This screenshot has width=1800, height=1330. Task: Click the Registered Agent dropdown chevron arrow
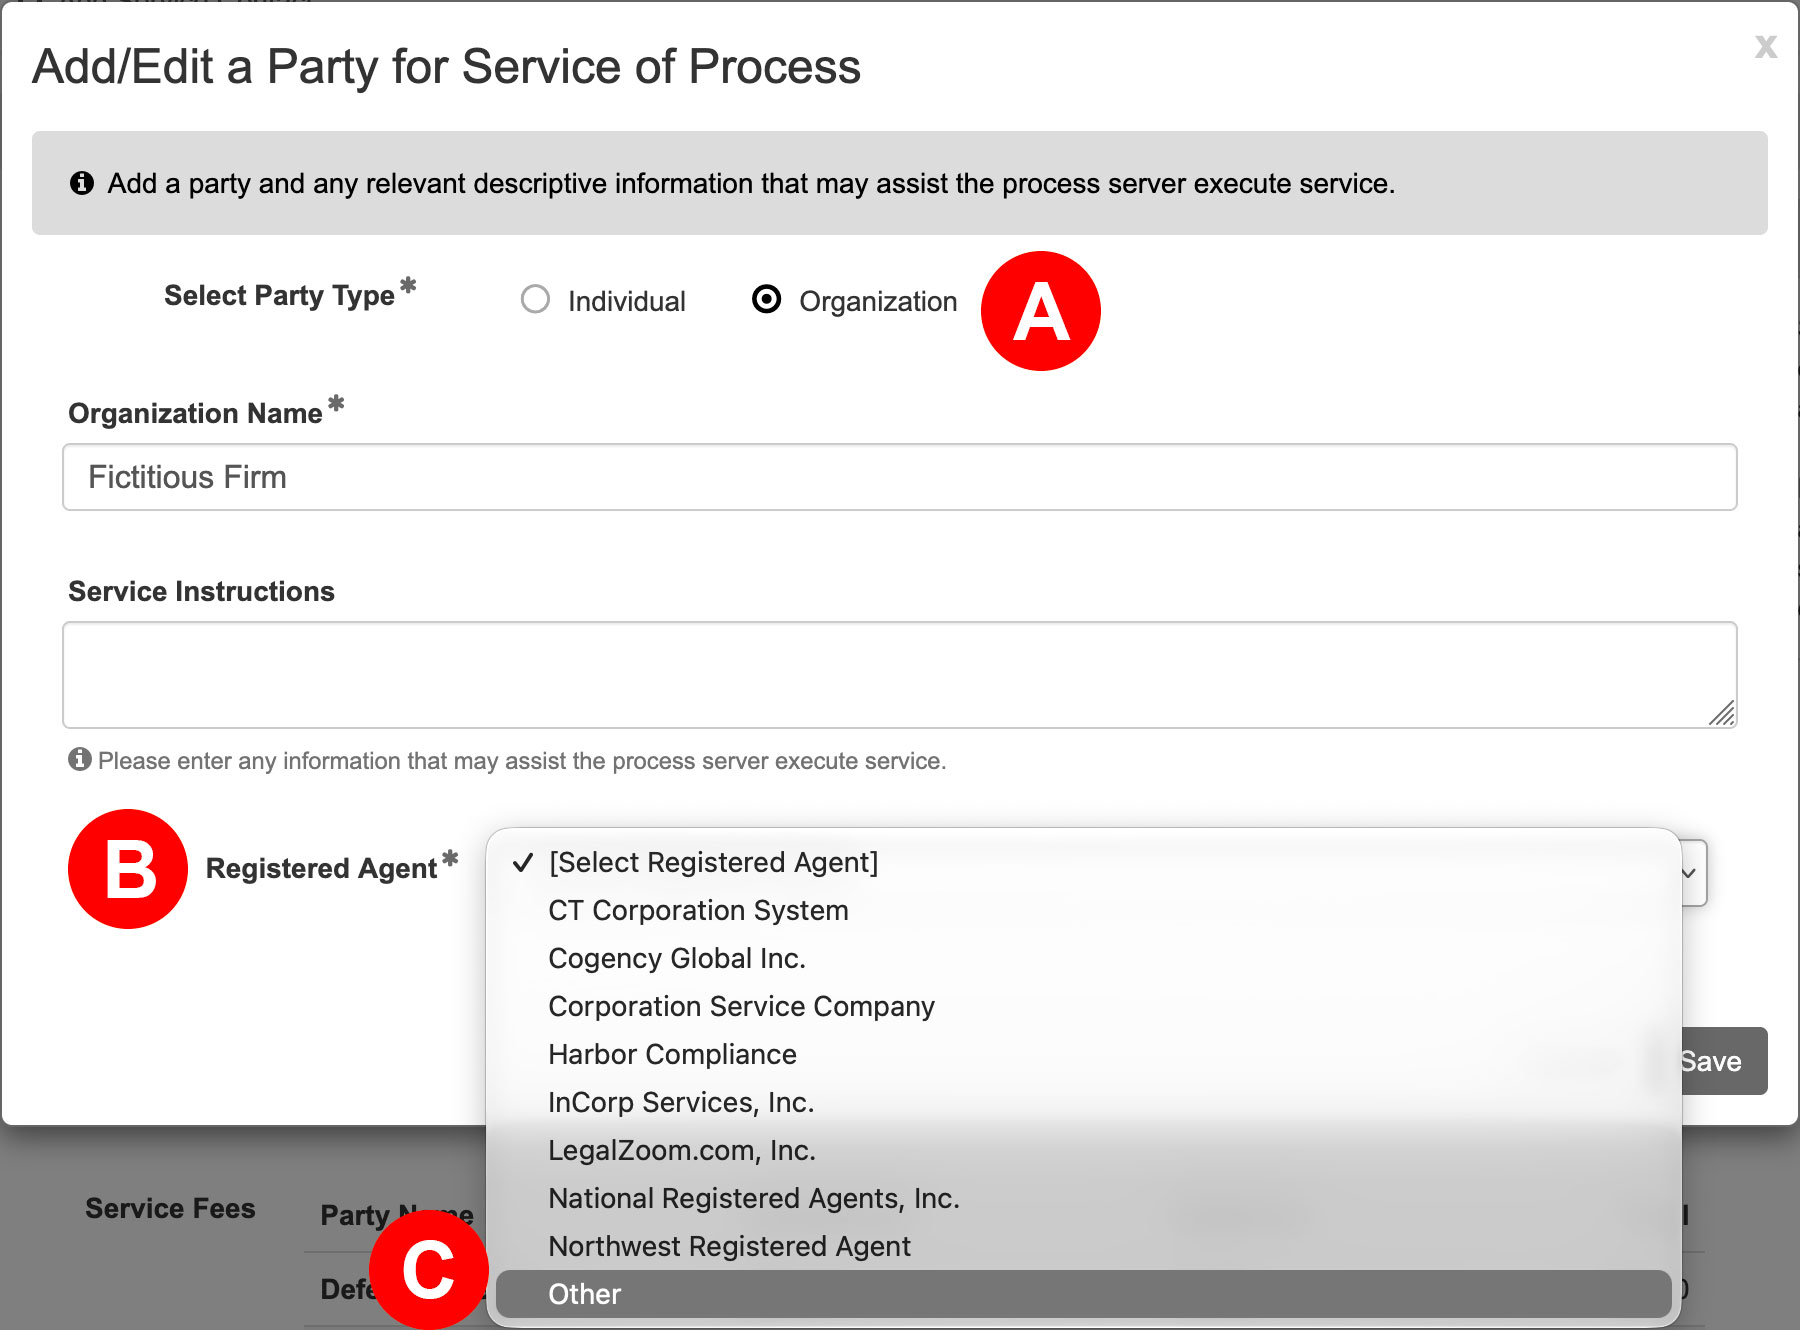pyautogui.click(x=1689, y=873)
